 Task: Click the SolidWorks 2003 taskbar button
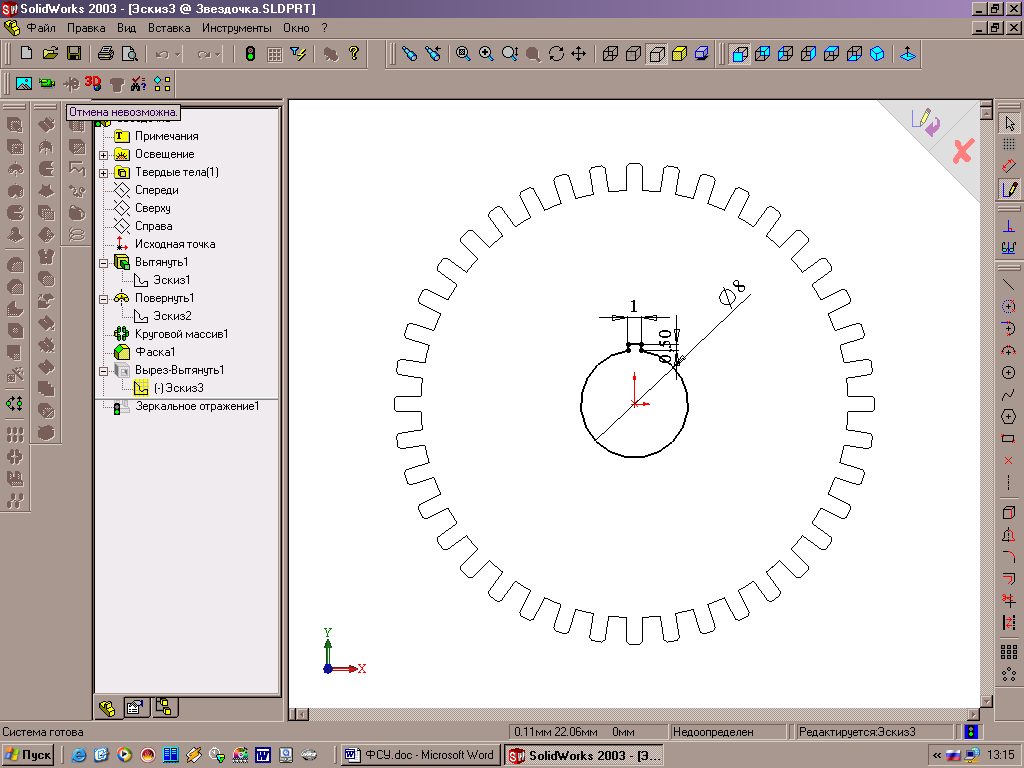tap(584, 755)
